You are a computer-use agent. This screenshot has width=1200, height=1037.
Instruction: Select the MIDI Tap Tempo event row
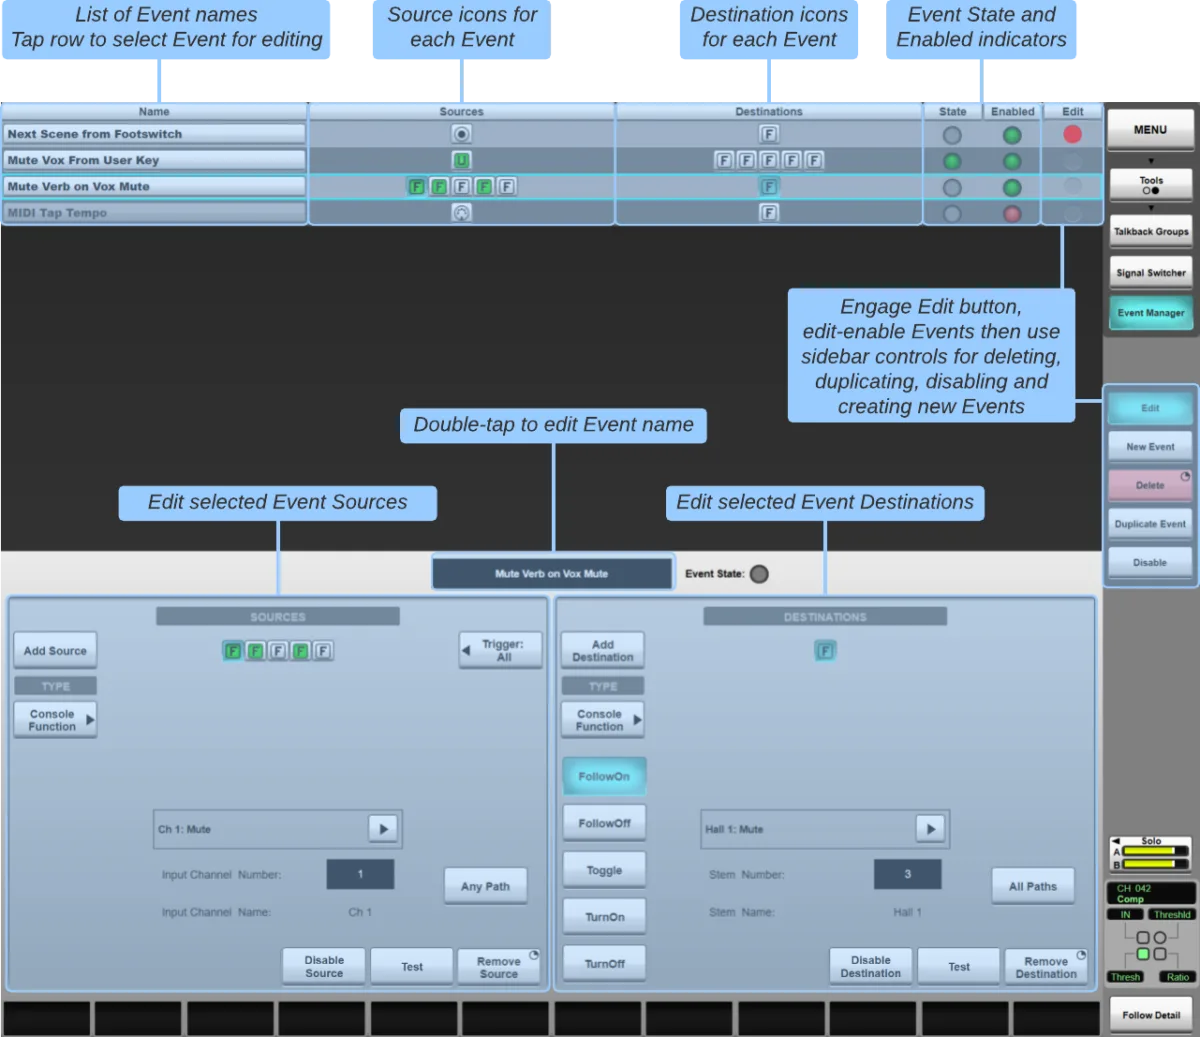click(154, 212)
